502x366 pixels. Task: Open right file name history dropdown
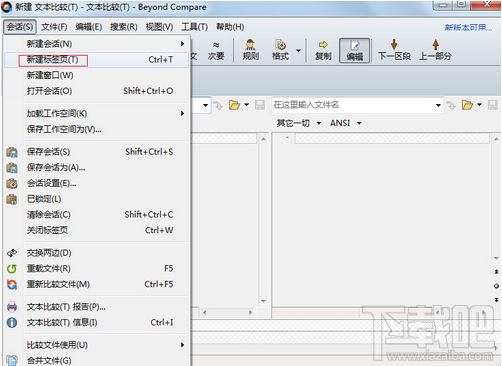[438, 105]
